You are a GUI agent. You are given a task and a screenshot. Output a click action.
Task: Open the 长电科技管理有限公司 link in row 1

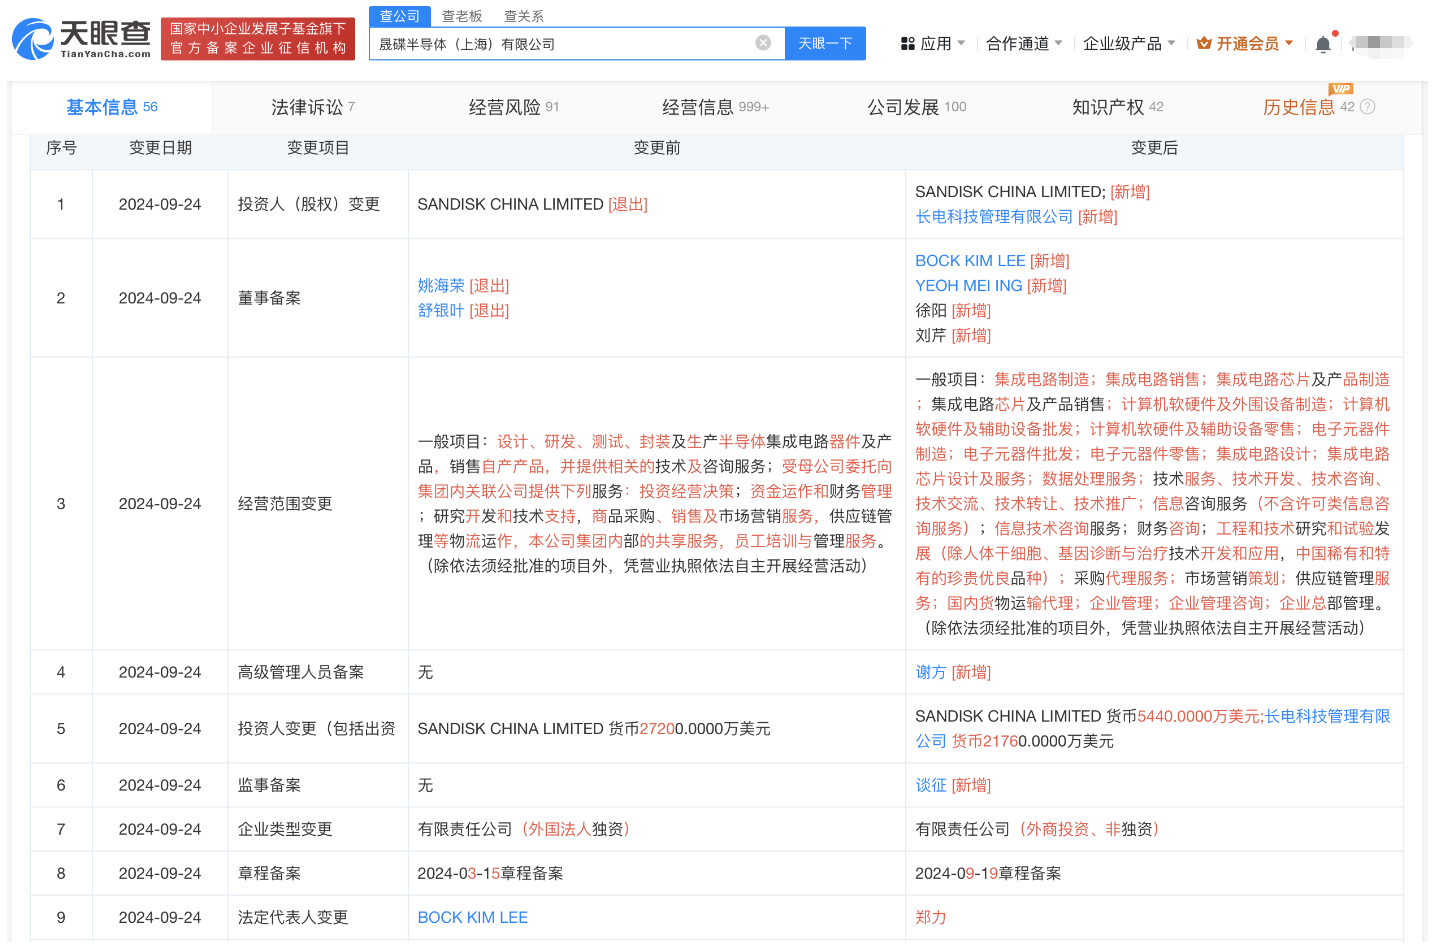point(994,217)
